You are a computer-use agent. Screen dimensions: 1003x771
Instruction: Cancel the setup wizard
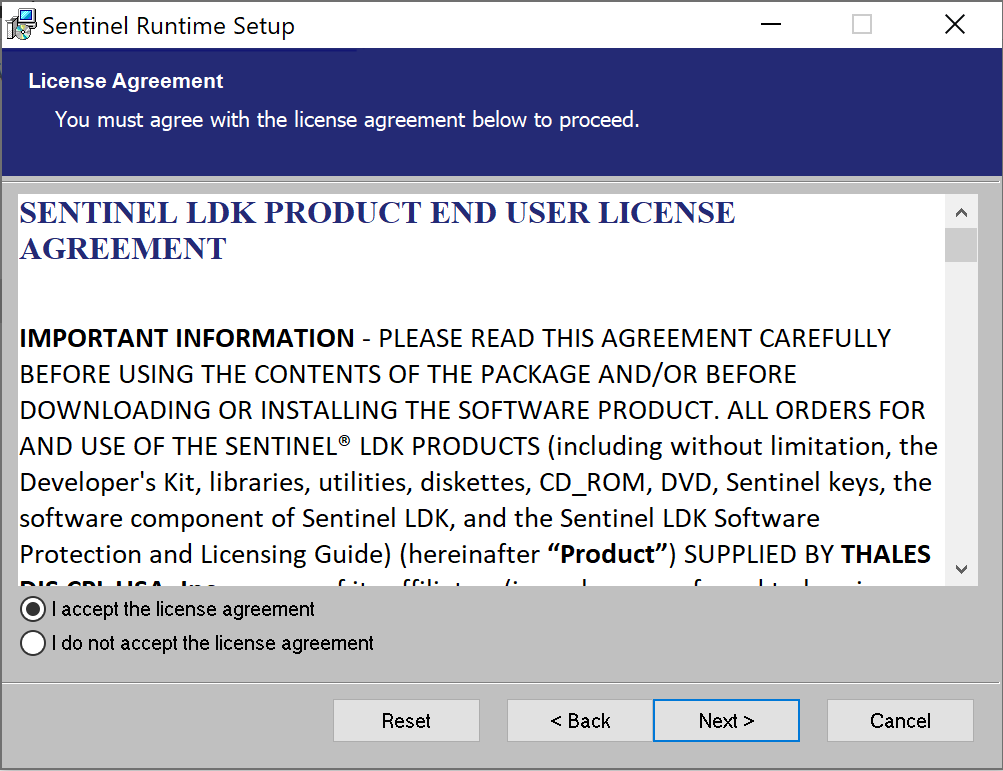click(x=900, y=721)
